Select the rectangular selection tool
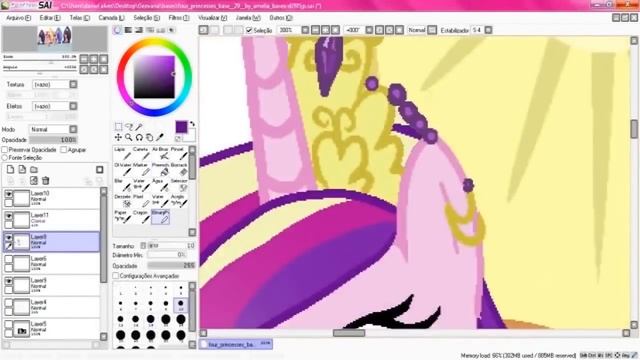Screen dimensions: 640x360 coord(118,127)
